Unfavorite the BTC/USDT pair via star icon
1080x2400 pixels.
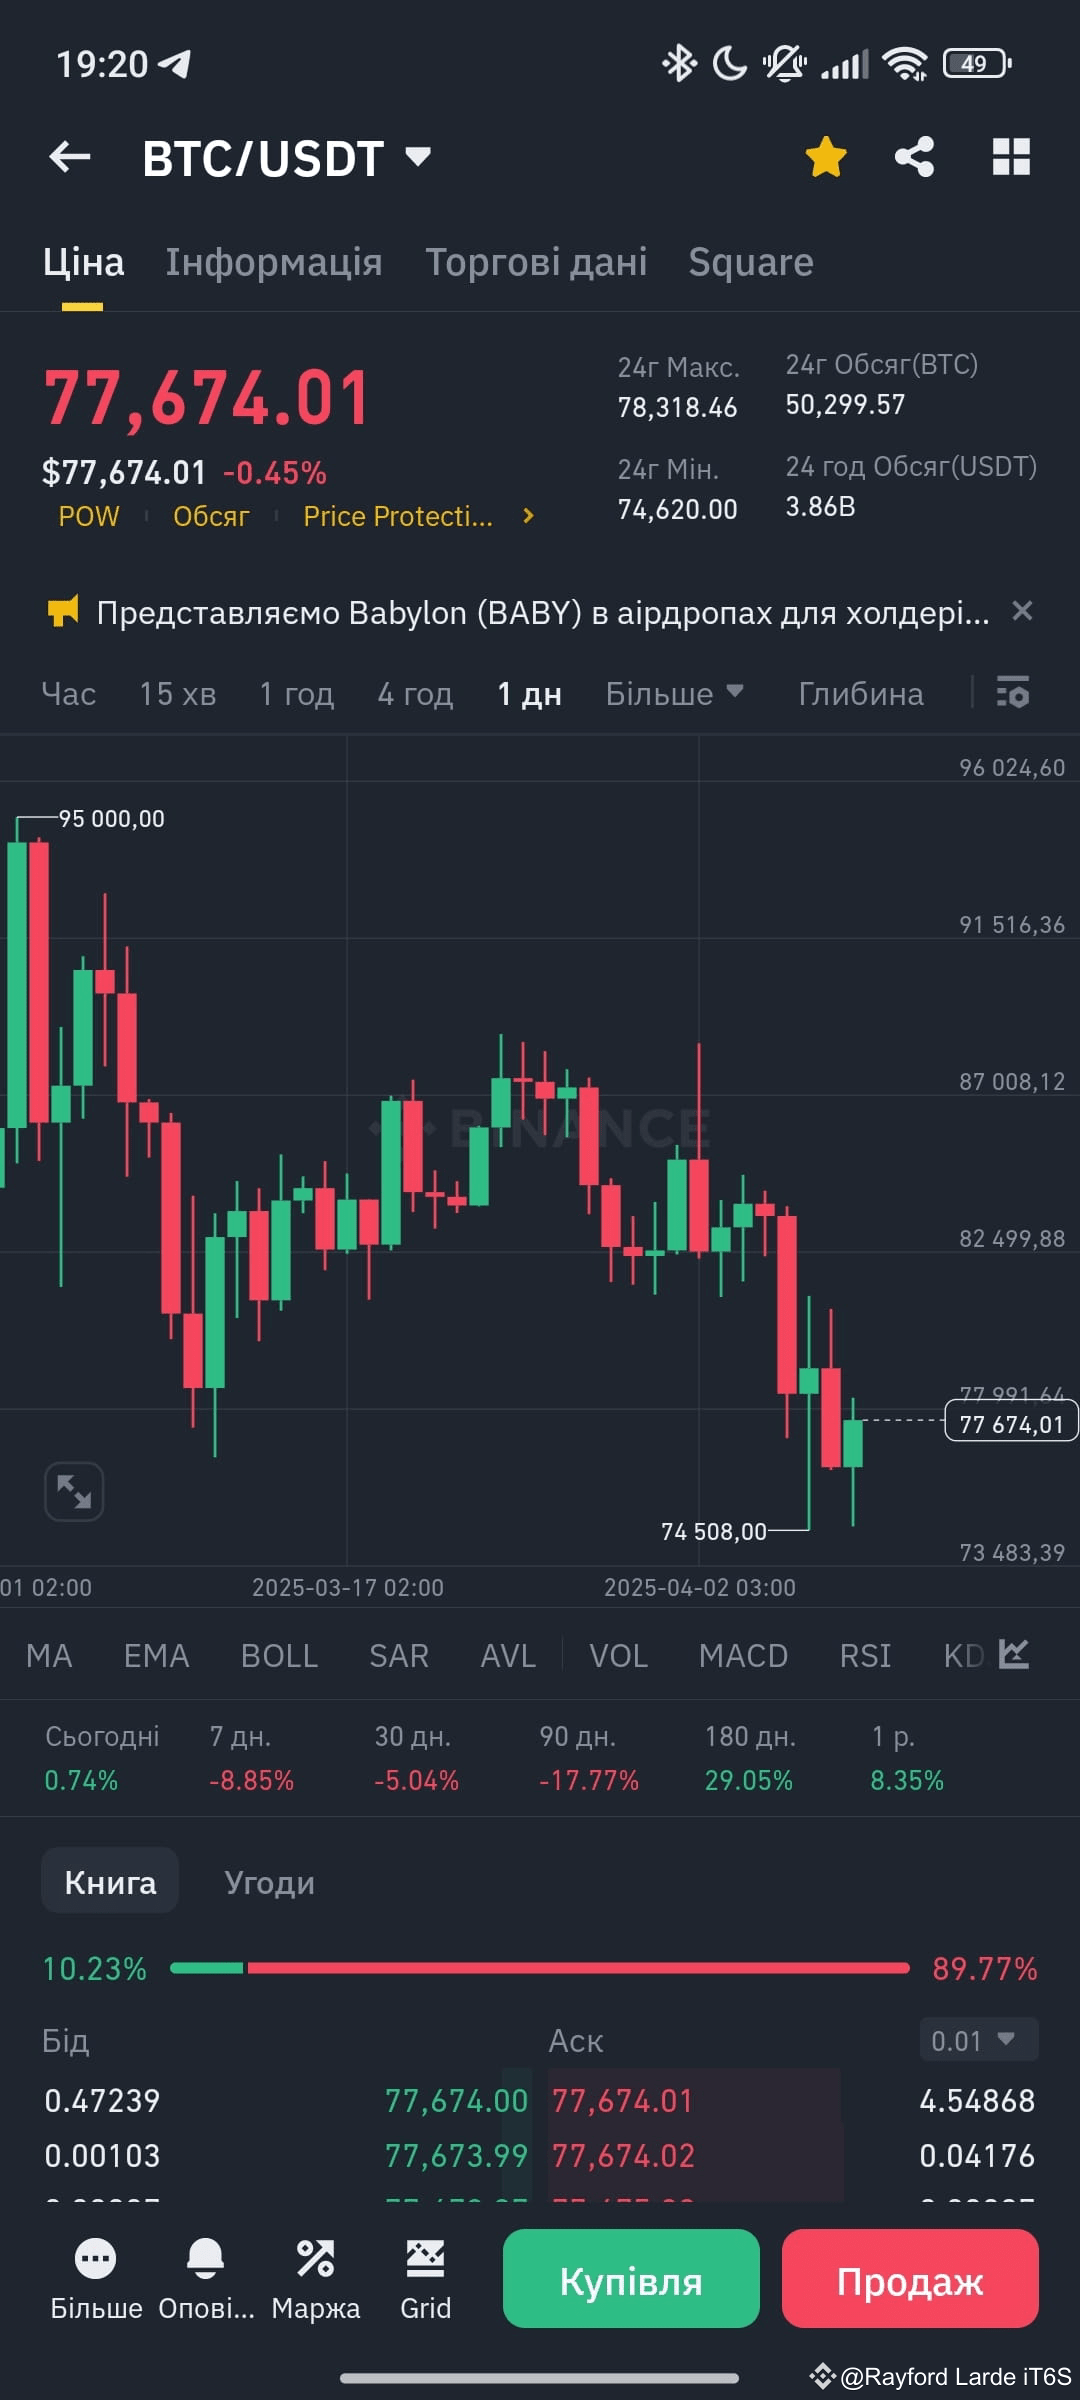pos(825,157)
